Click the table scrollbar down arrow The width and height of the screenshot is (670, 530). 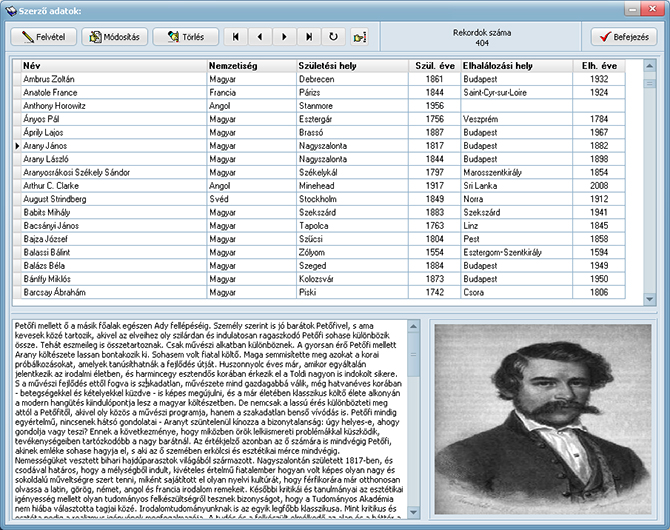click(649, 299)
